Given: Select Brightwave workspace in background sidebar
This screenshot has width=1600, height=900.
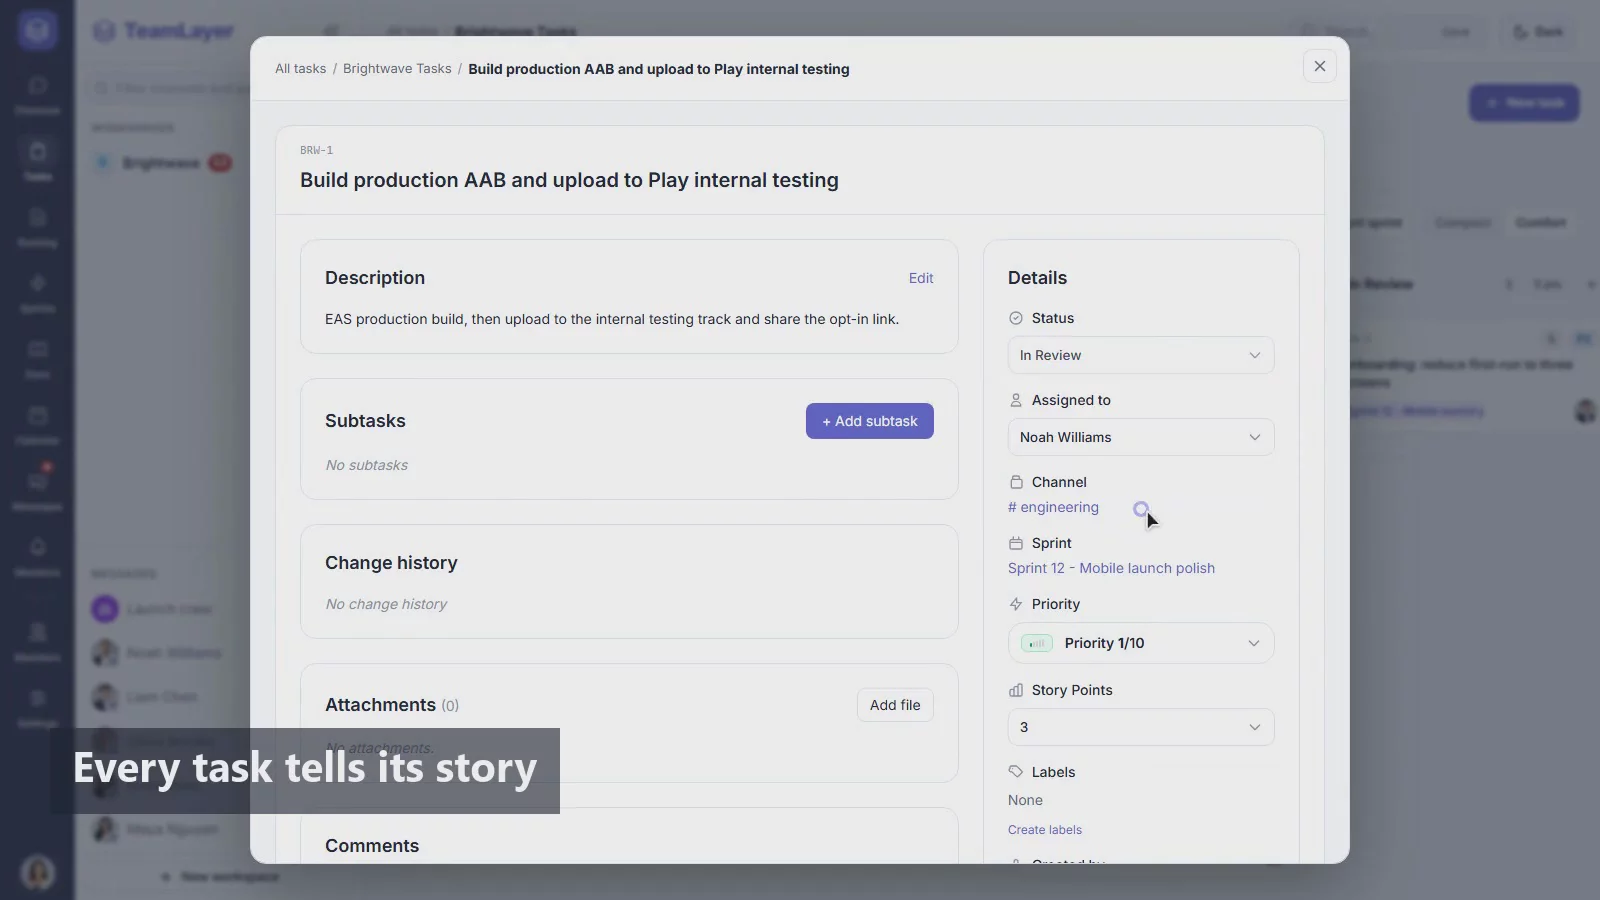Looking at the screenshot, I should (x=161, y=163).
